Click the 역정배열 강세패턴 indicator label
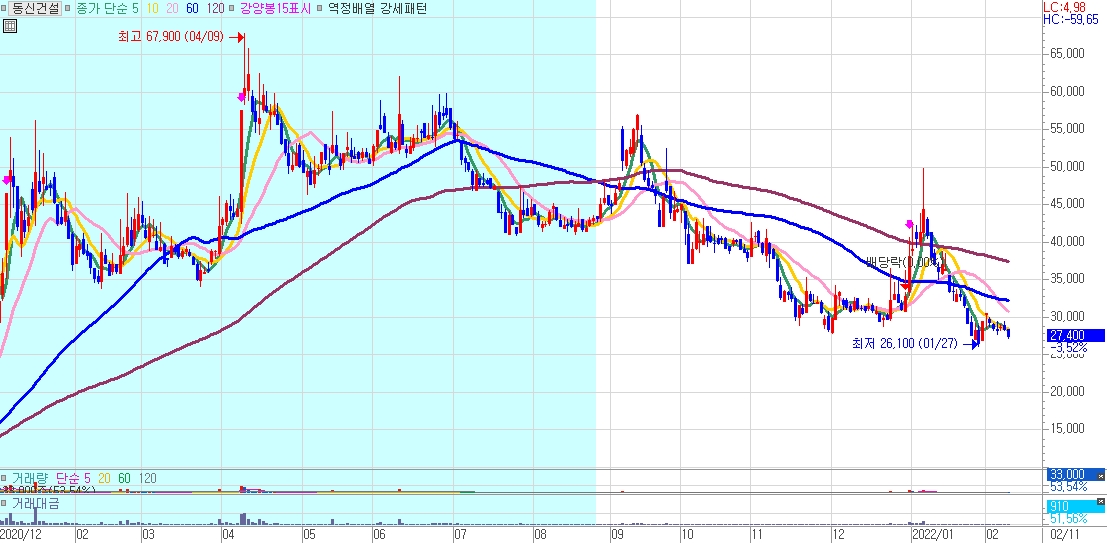The image size is (1107, 543). (377, 8)
